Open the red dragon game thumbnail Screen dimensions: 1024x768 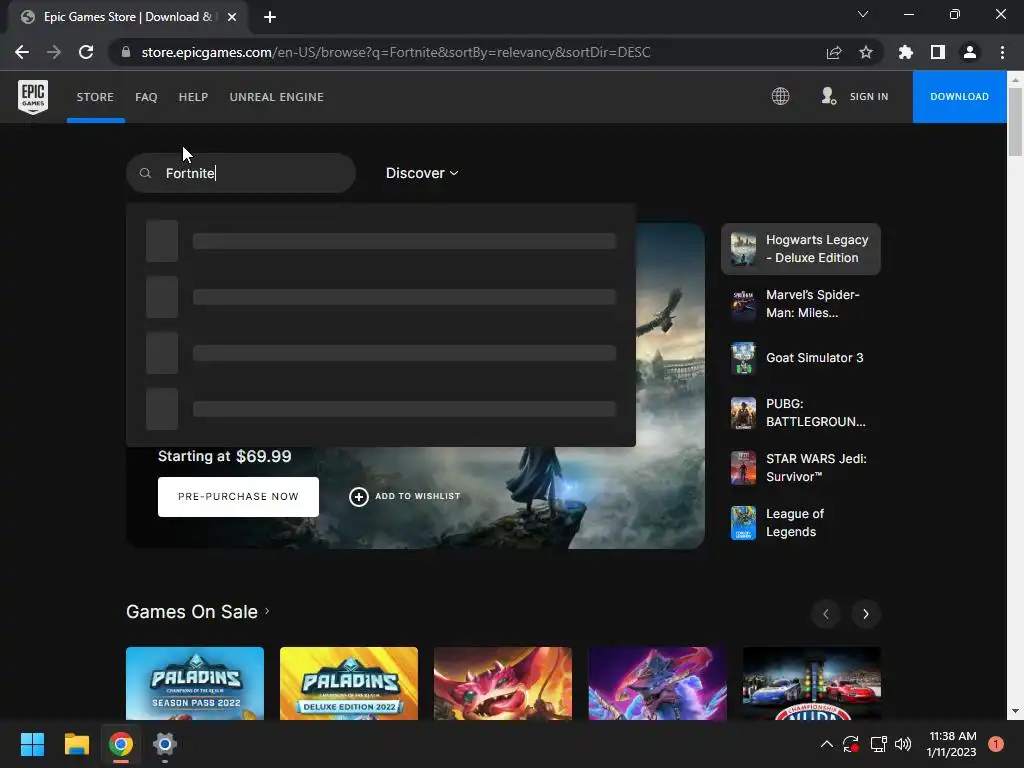(503, 683)
